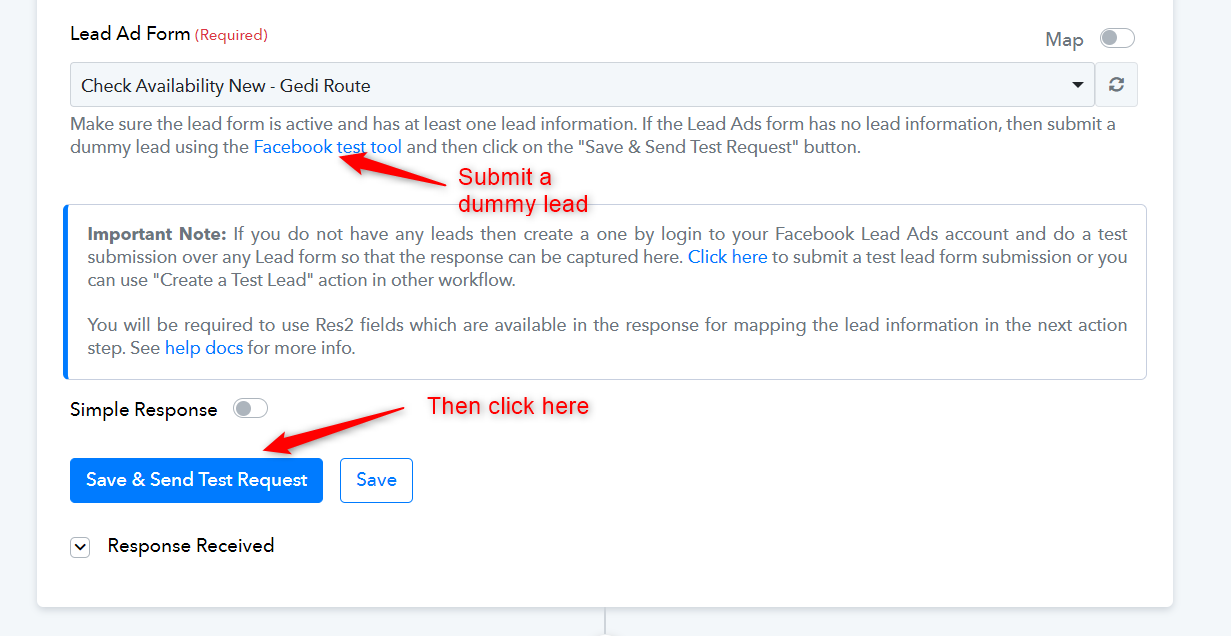Expand the Response Received section label
This screenshot has width=1231, height=636.
tap(191, 546)
